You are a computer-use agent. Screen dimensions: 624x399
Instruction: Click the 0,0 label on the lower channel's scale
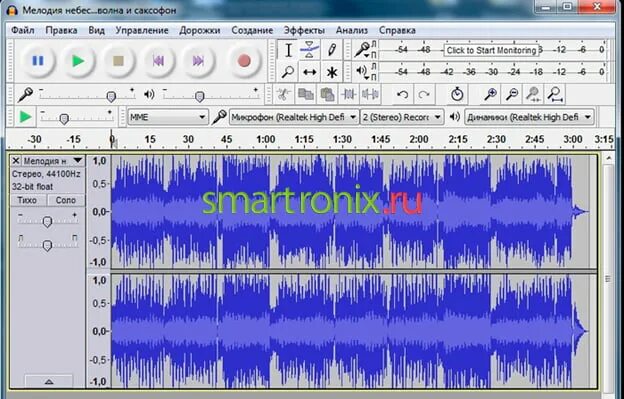click(x=99, y=331)
